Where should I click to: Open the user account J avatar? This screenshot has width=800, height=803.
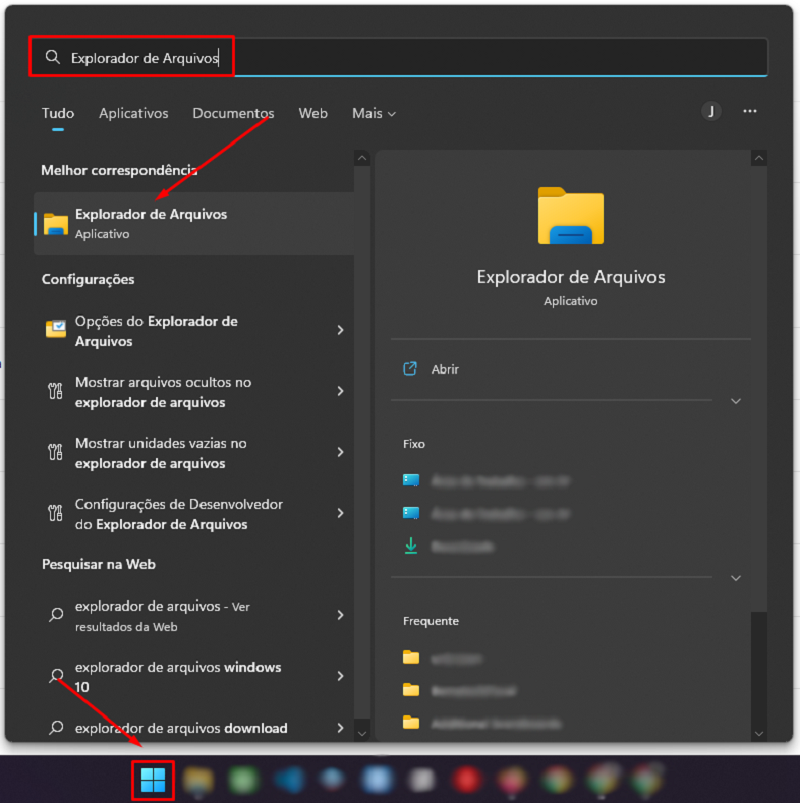711,112
